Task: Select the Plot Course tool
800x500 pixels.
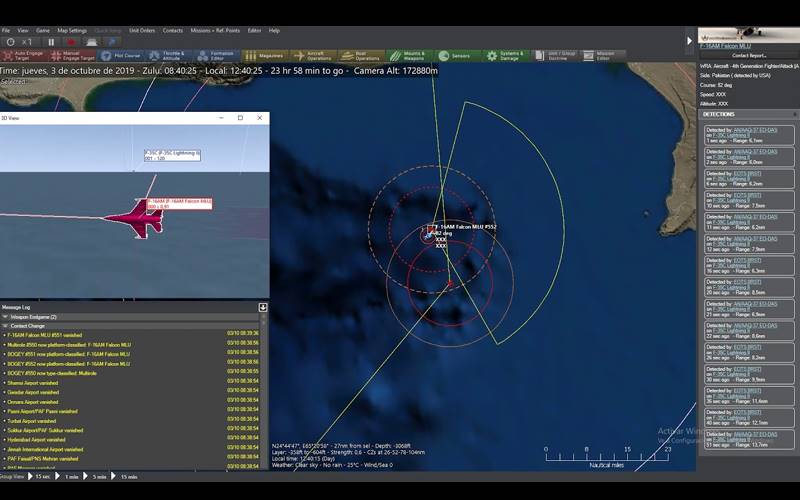Action: coord(121,56)
